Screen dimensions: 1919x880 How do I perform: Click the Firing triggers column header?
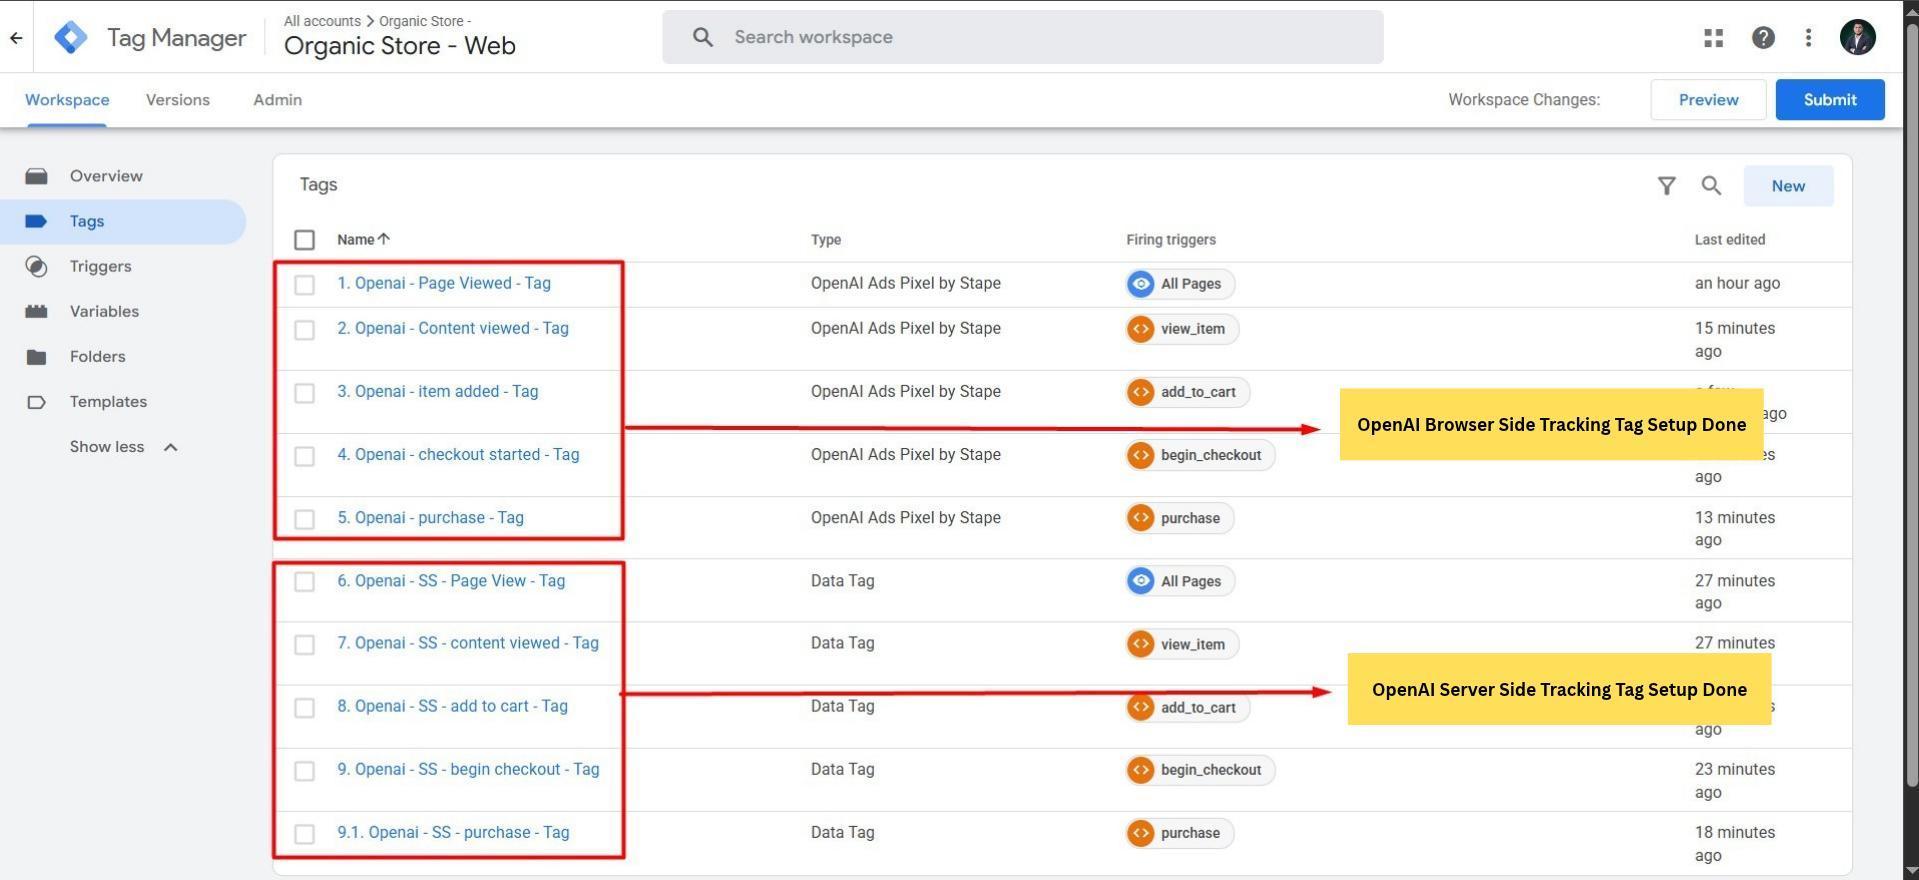[x=1171, y=240]
